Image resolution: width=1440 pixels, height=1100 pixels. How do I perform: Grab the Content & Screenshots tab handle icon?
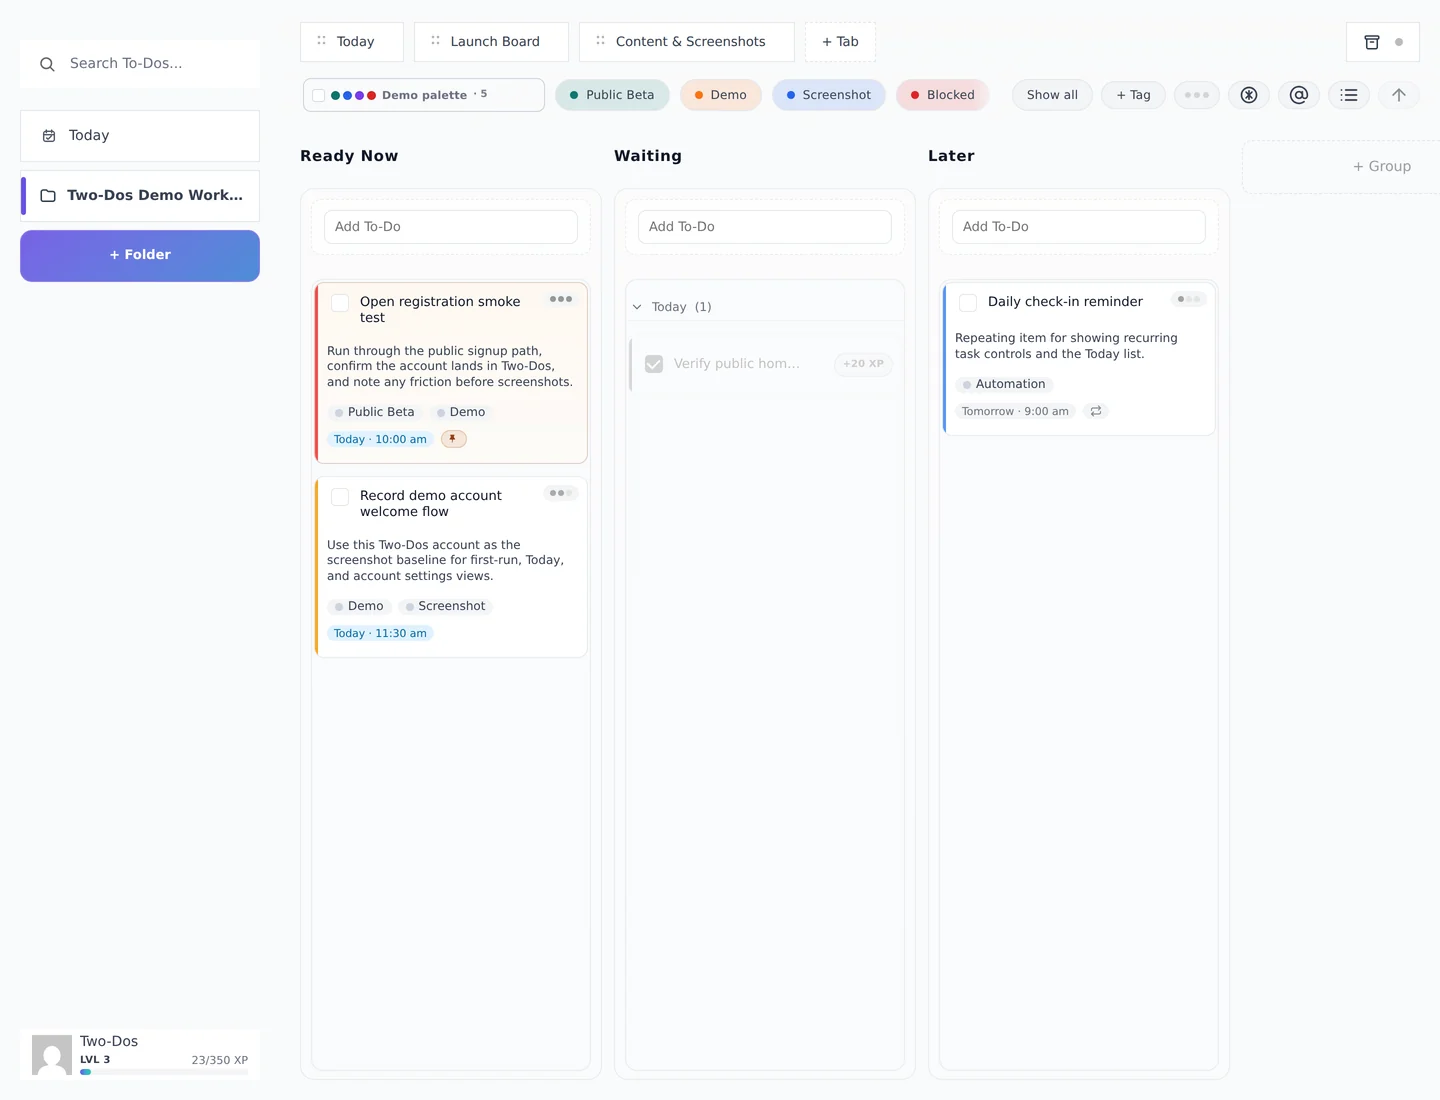click(600, 41)
